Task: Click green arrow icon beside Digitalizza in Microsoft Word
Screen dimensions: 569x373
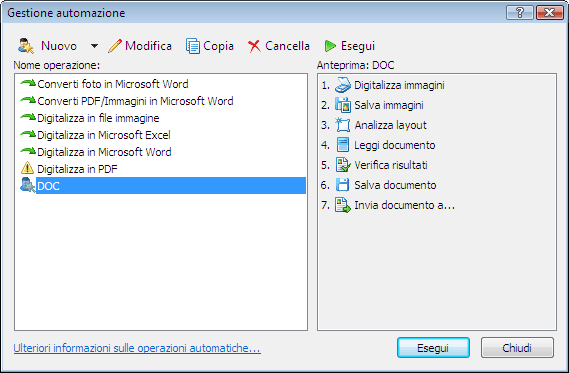Action: coord(28,151)
